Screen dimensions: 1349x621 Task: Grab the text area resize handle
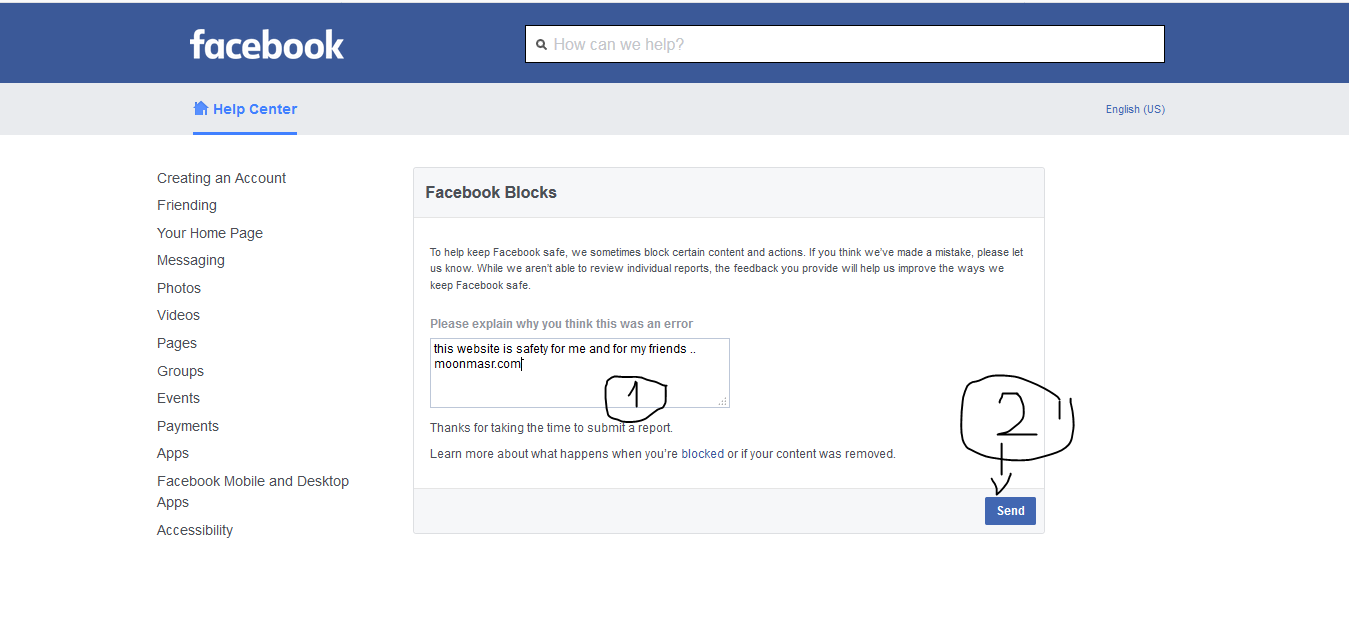pyautogui.click(x=723, y=401)
